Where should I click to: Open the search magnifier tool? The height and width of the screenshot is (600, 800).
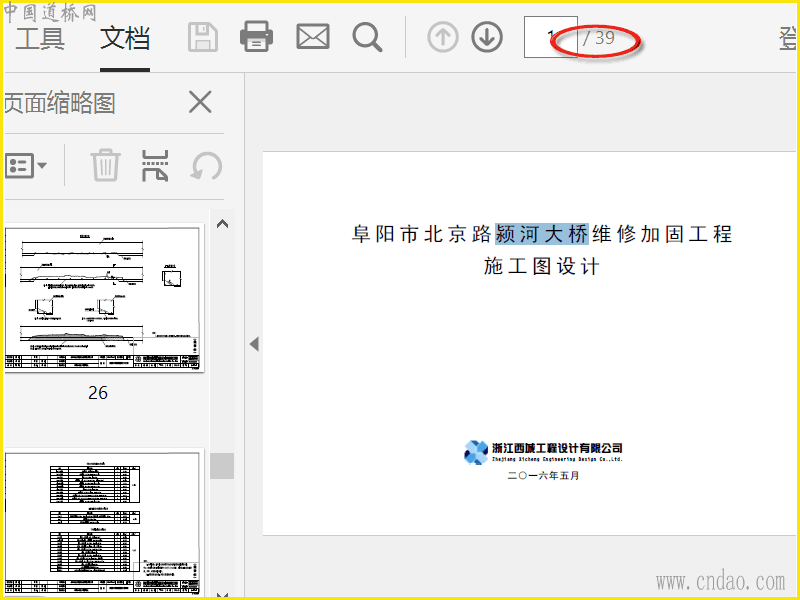(x=367, y=37)
